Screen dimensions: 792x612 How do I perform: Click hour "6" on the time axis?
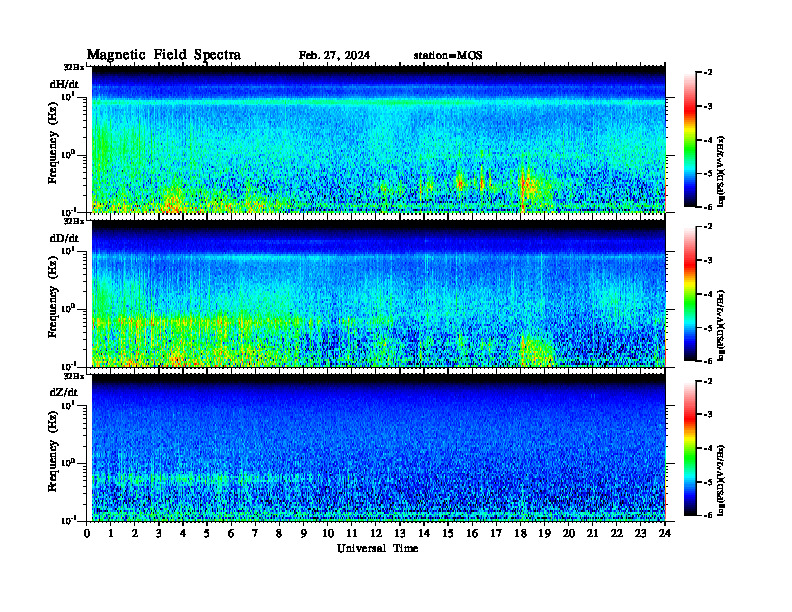tap(231, 534)
